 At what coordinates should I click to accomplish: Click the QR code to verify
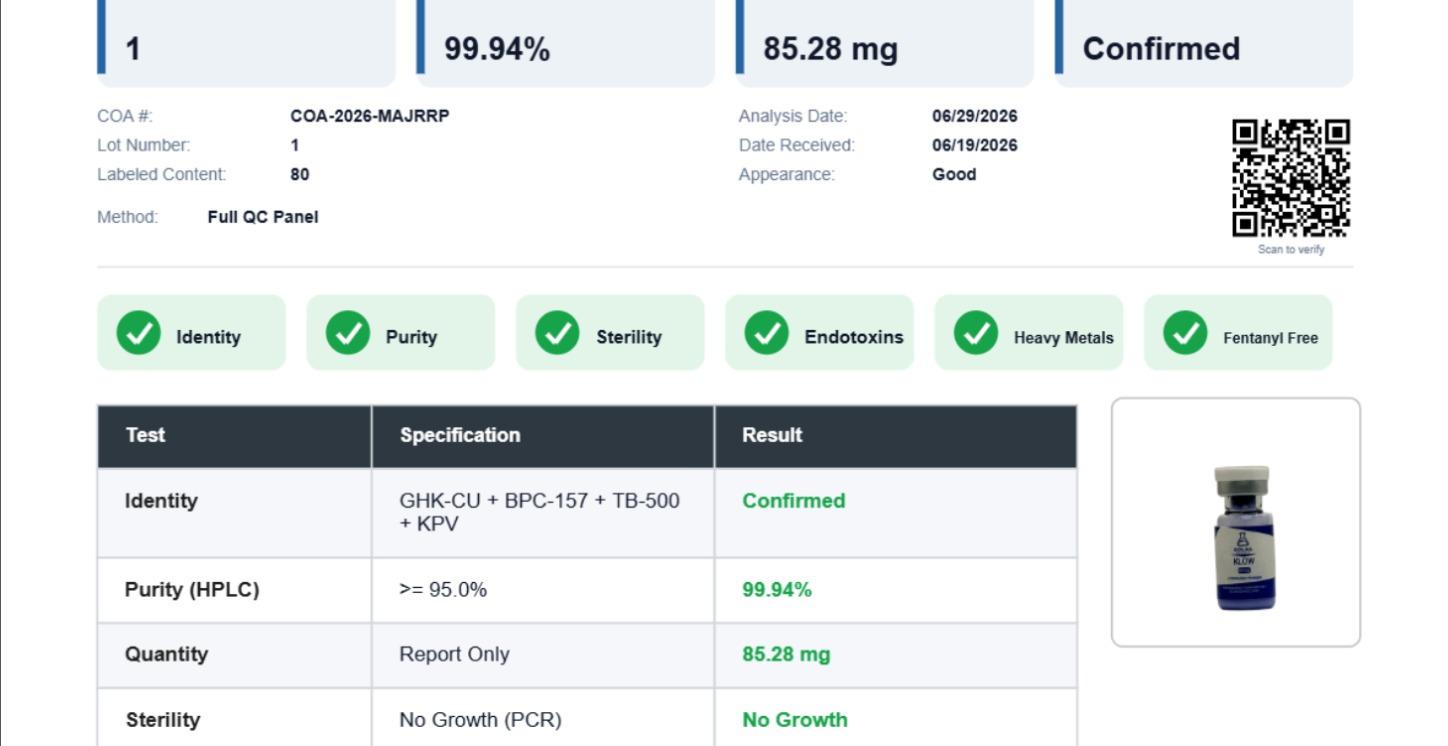coord(1291,178)
